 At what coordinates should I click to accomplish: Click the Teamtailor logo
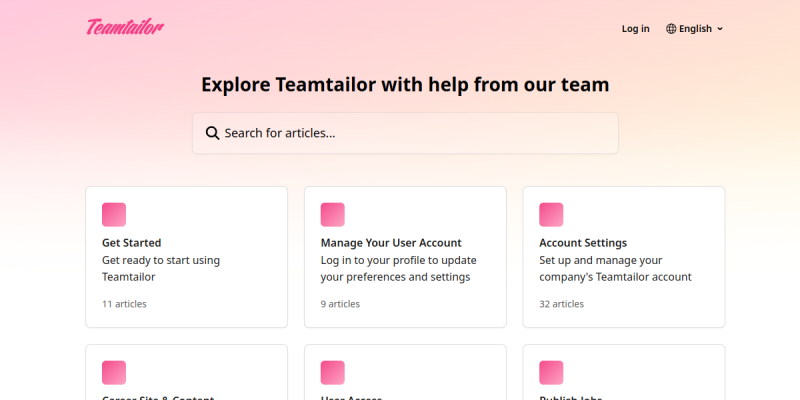click(125, 27)
